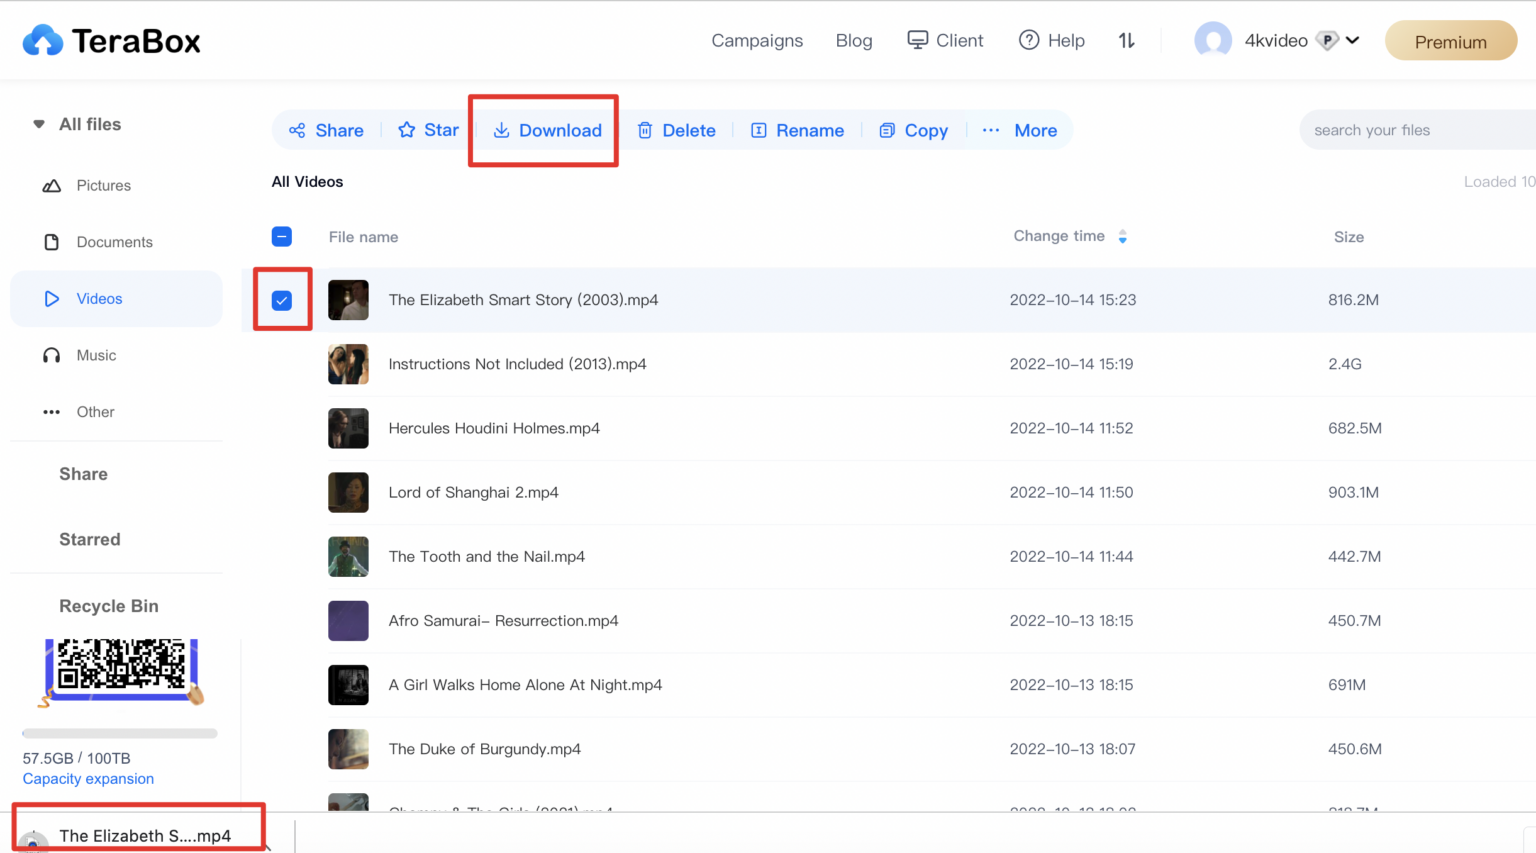Click the Share icon in toolbar

click(297, 131)
